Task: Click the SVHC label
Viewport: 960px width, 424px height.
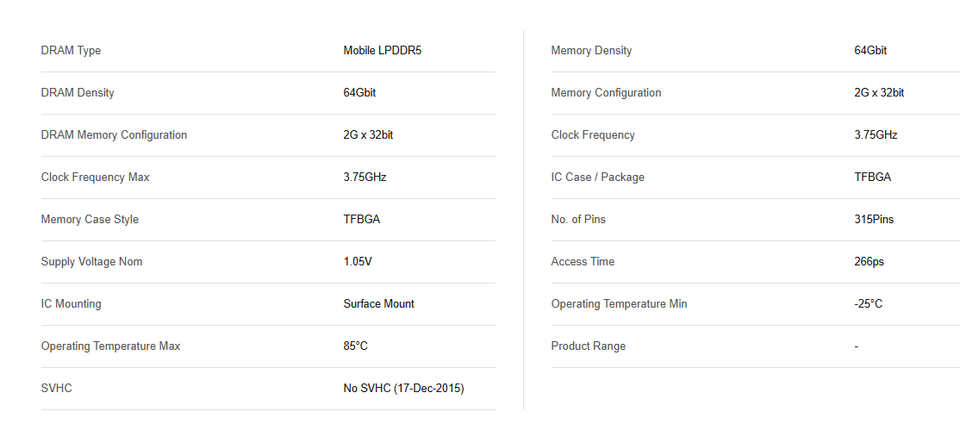Action: (56, 388)
